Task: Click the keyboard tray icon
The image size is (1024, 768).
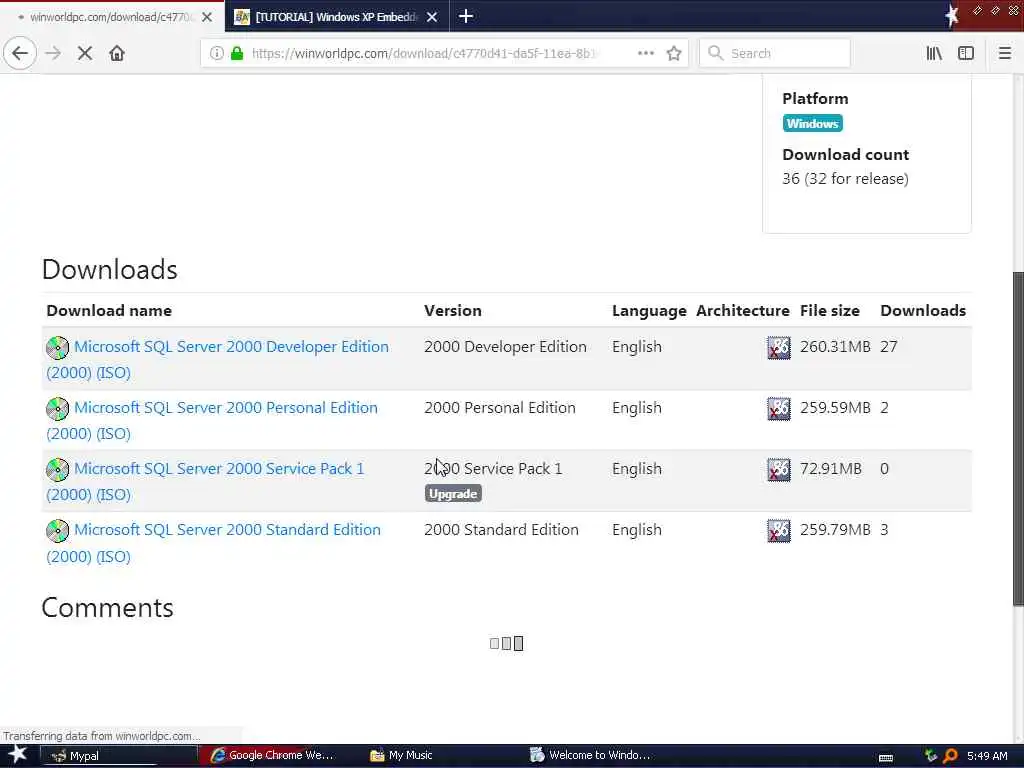Action: pyautogui.click(x=886, y=757)
